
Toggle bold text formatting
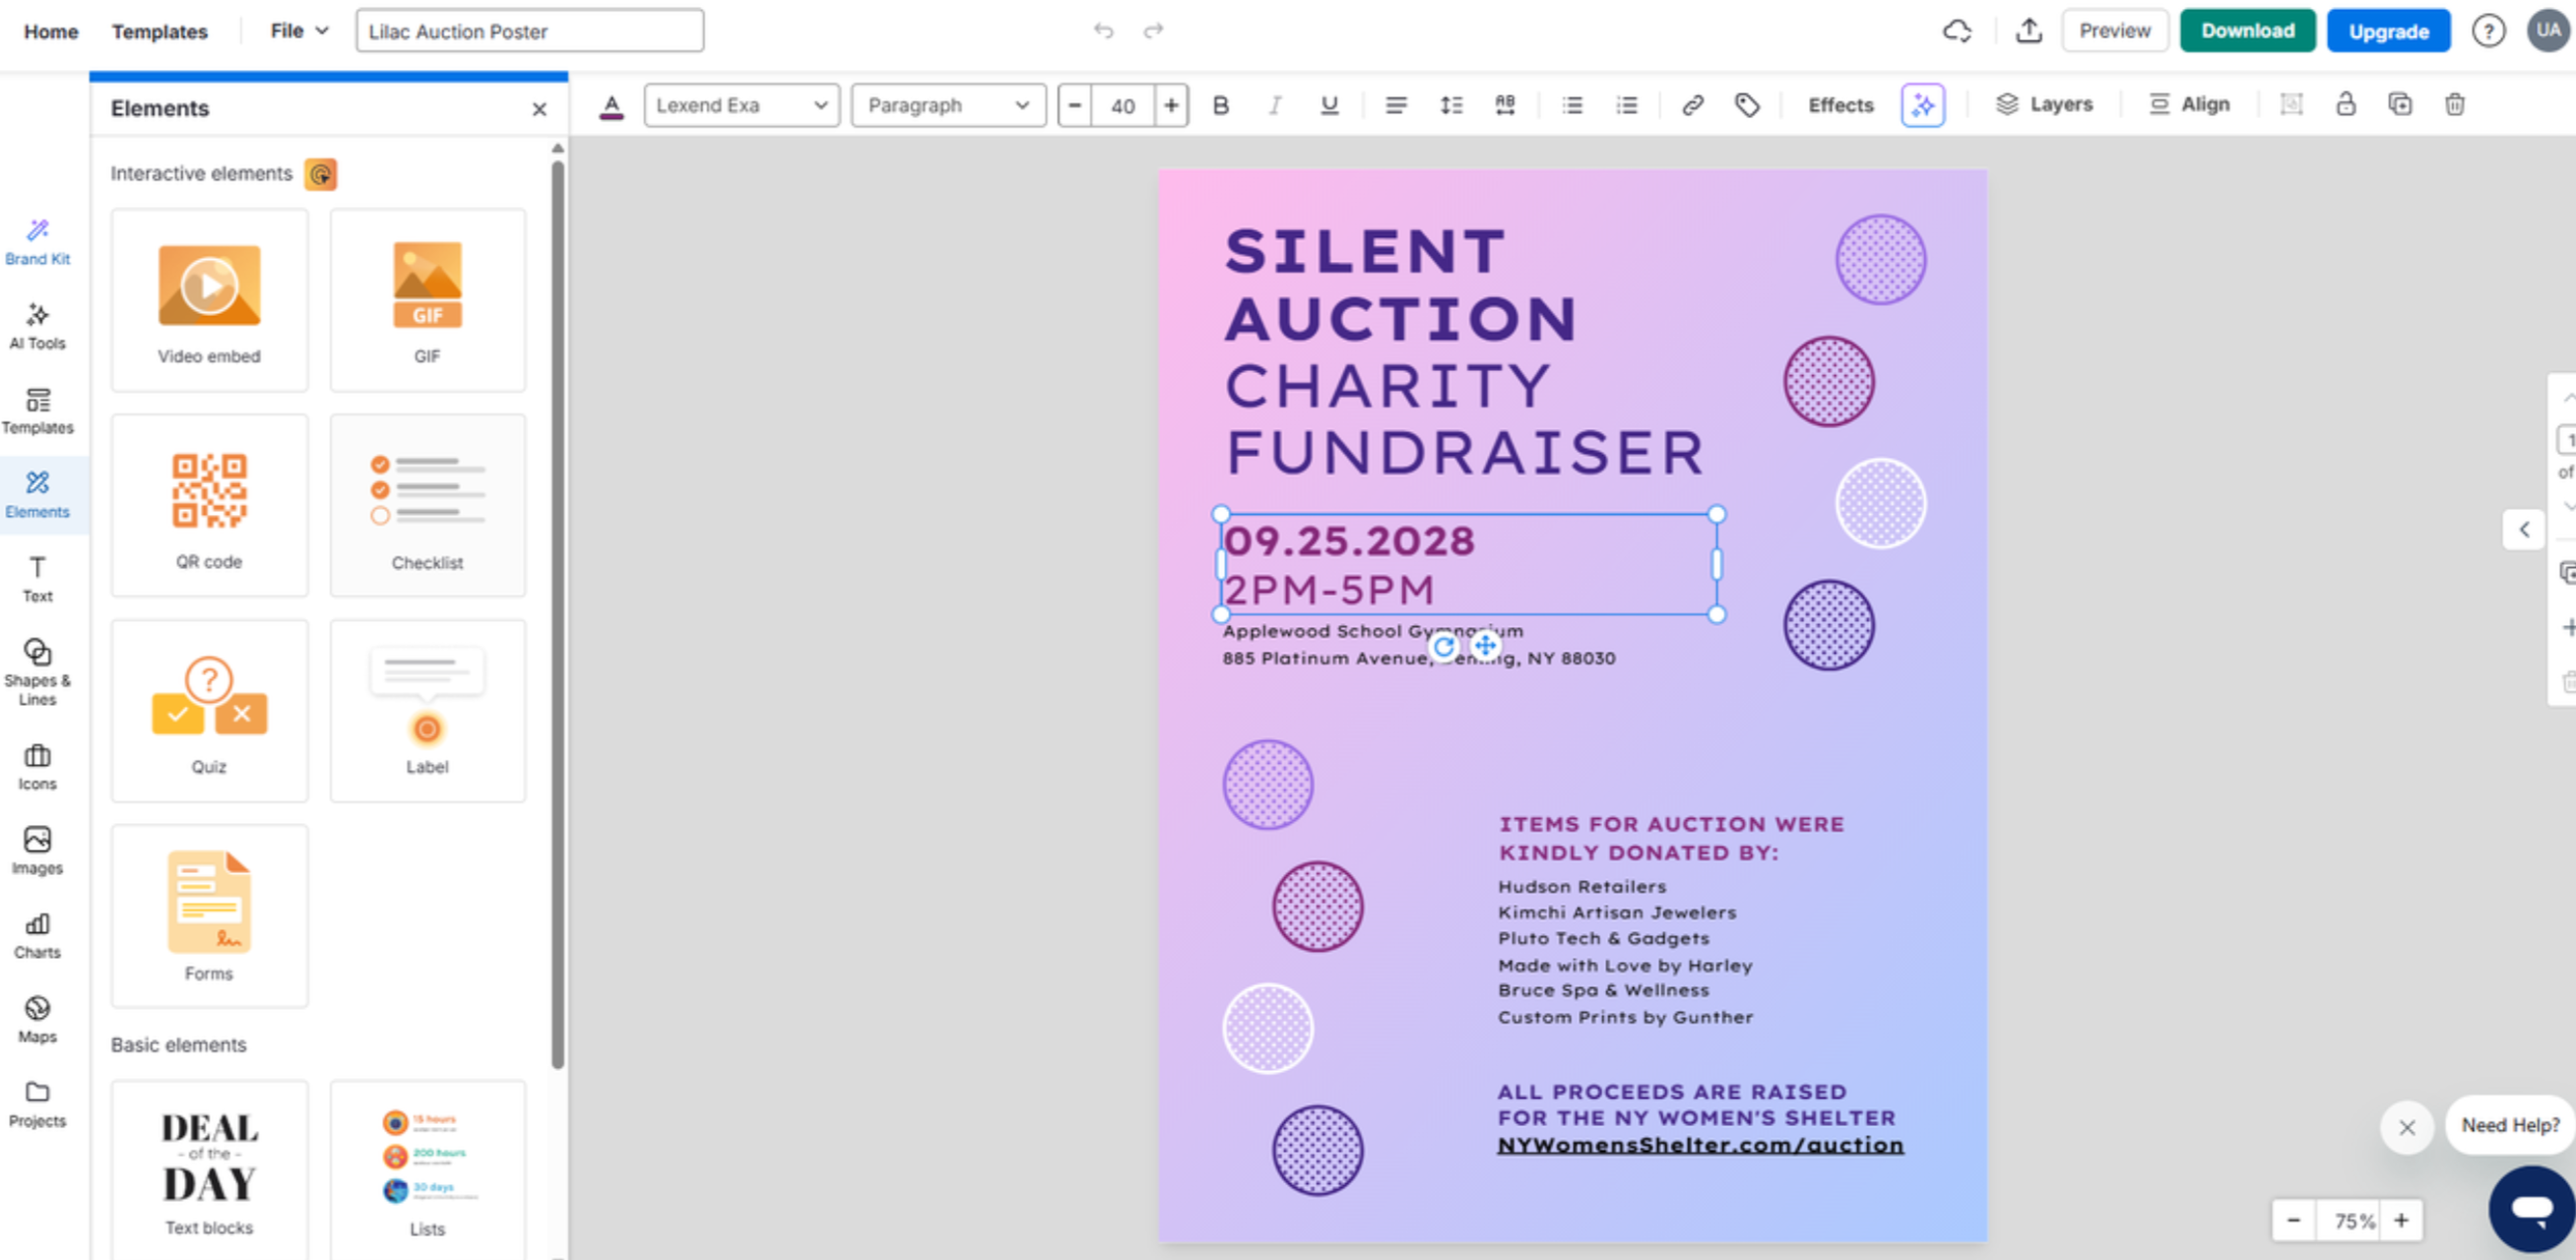(x=1220, y=105)
